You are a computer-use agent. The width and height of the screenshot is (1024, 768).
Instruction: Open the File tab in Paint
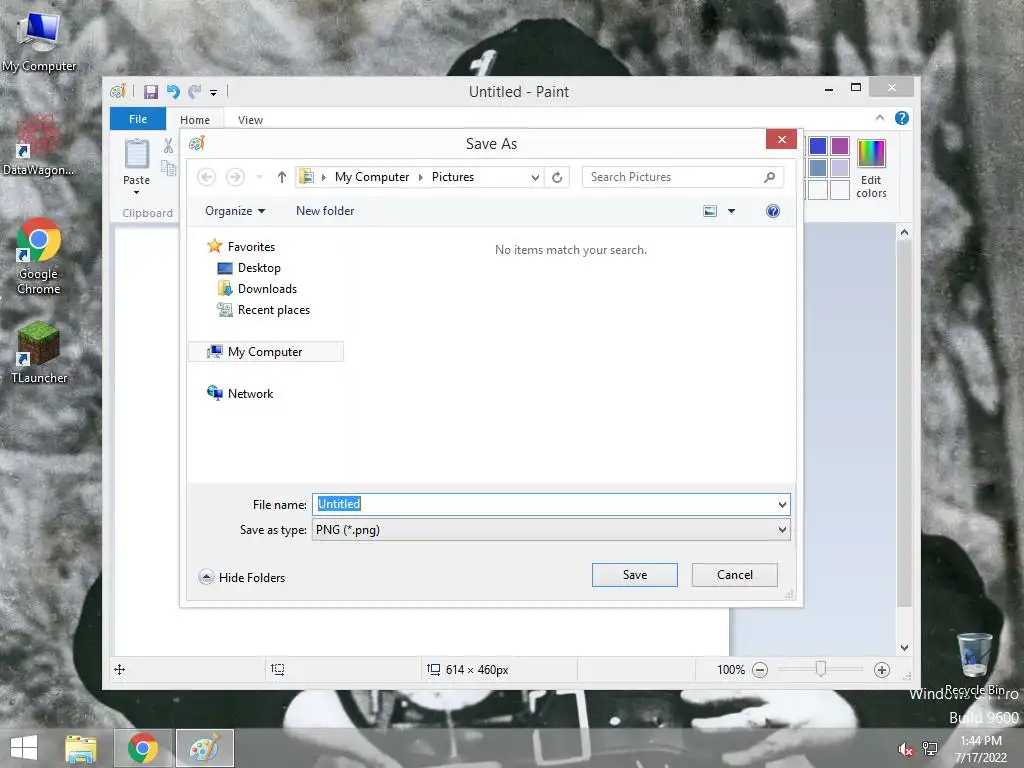point(138,119)
